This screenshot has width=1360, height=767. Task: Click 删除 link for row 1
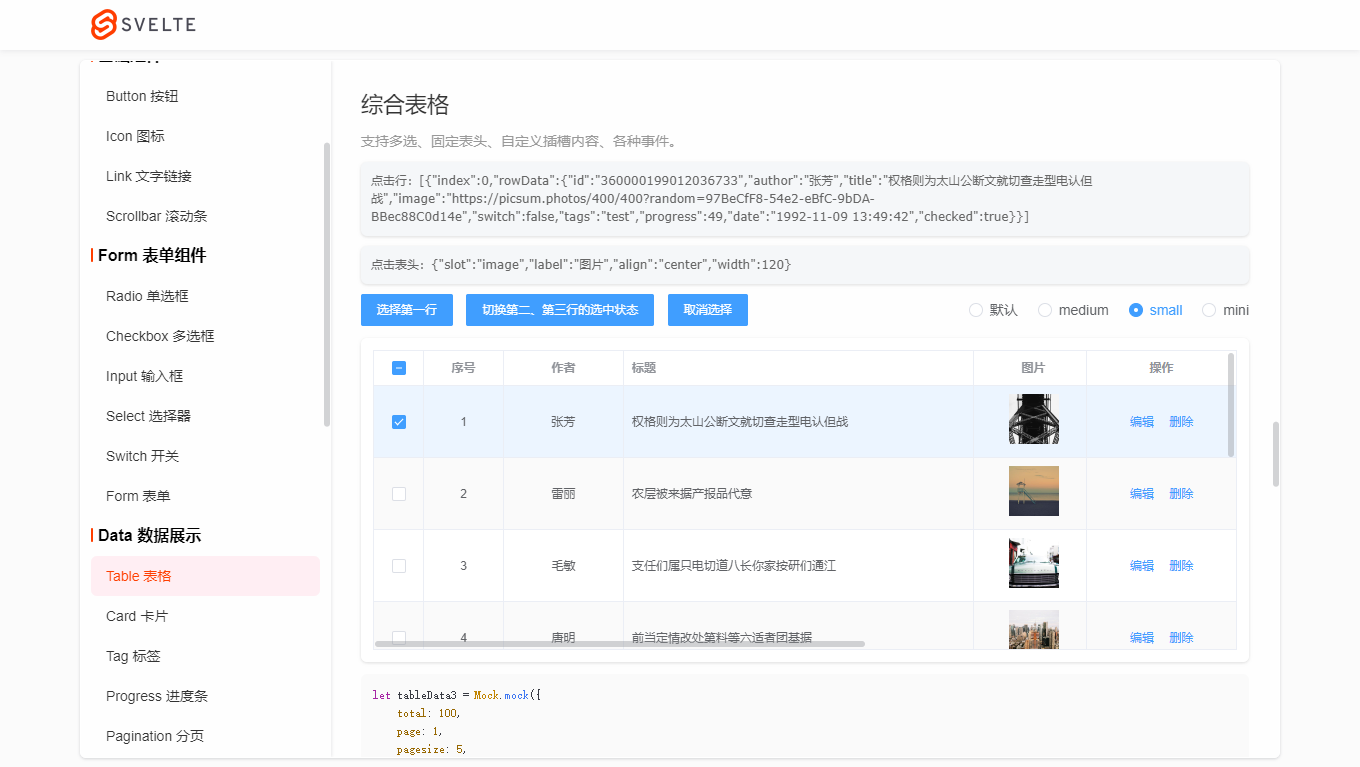pos(1181,422)
